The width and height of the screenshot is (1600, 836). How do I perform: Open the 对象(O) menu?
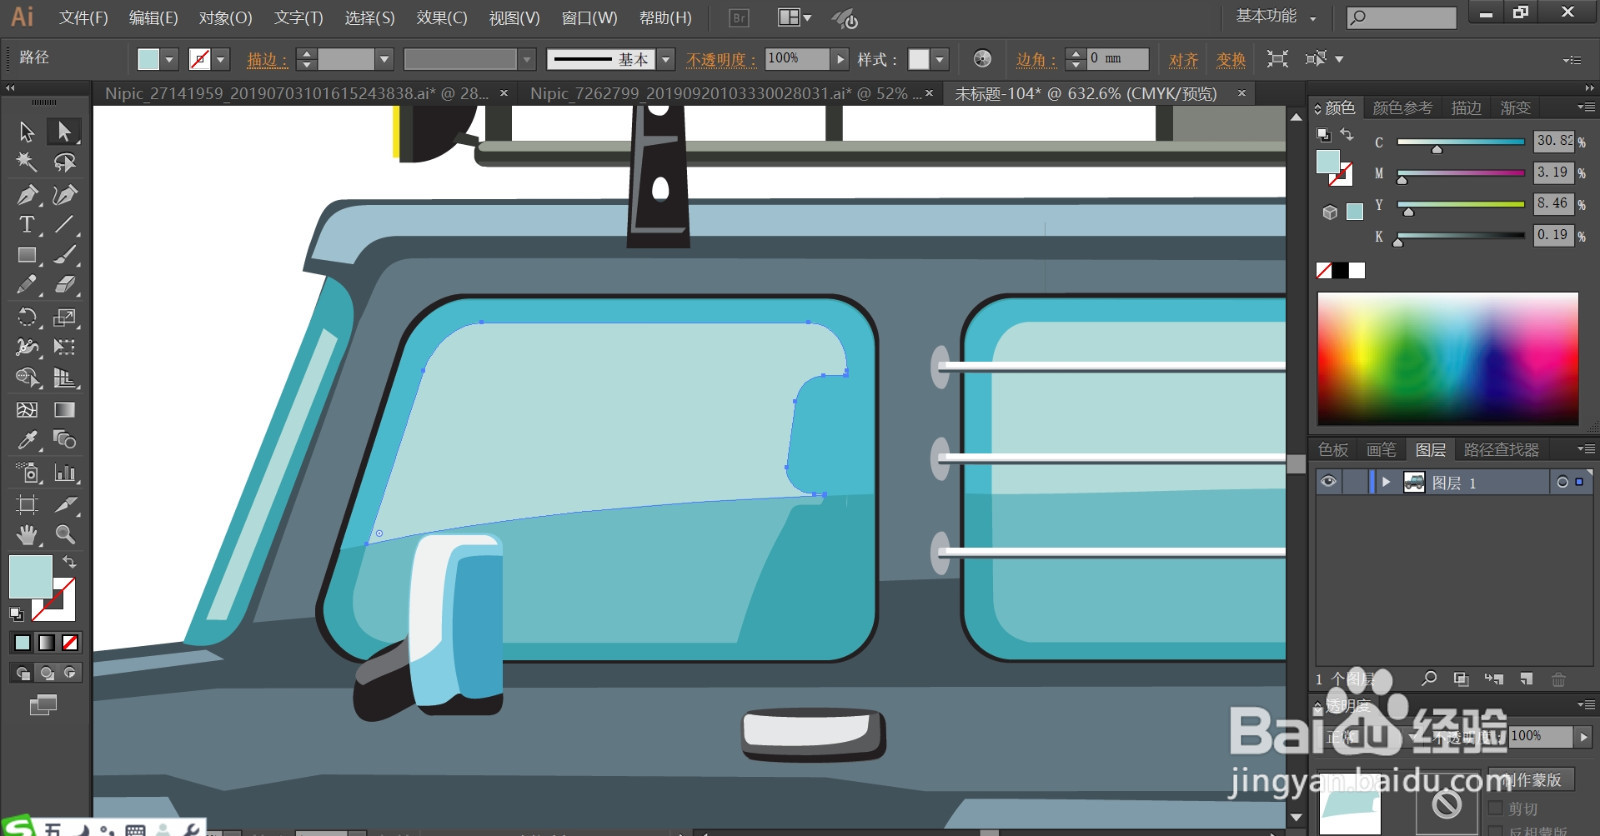click(225, 18)
